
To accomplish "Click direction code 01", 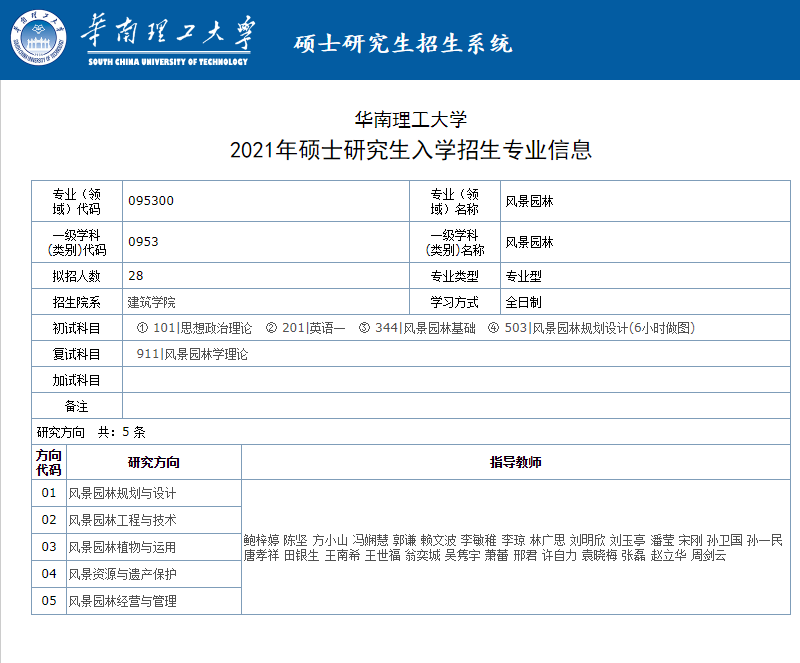I will point(49,493).
